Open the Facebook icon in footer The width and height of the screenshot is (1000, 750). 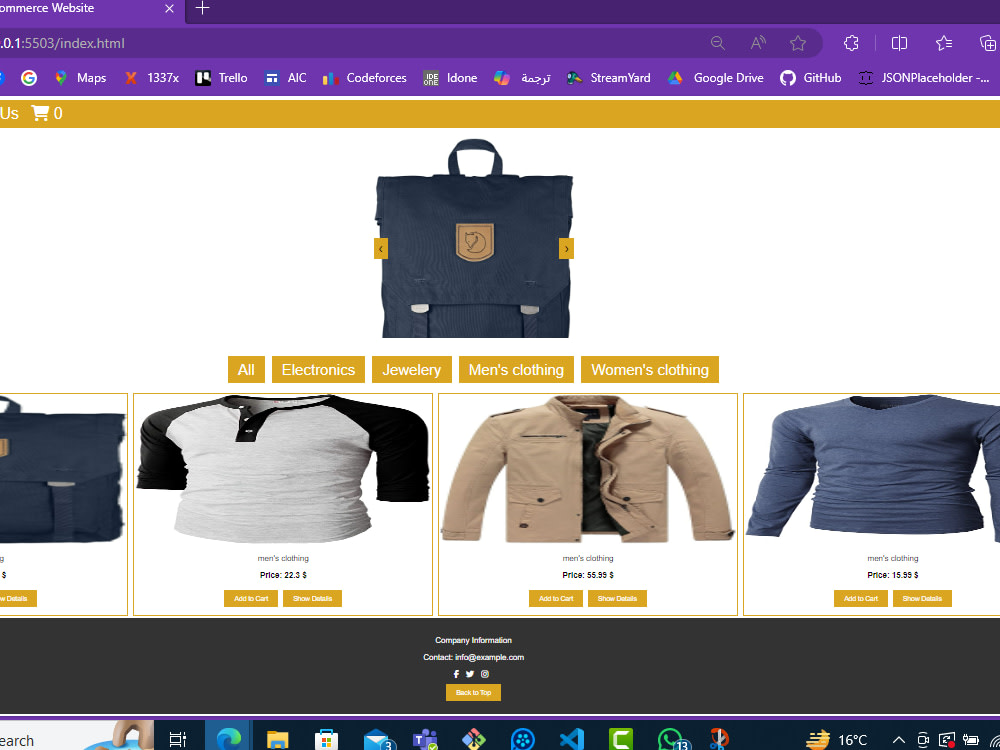tap(456, 674)
